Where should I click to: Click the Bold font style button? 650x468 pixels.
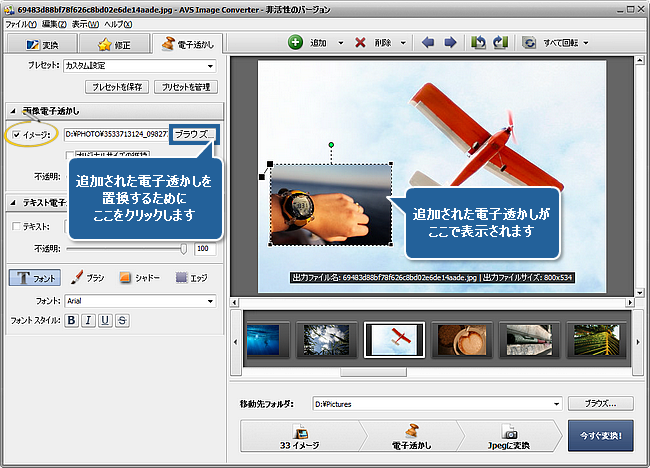72,320
